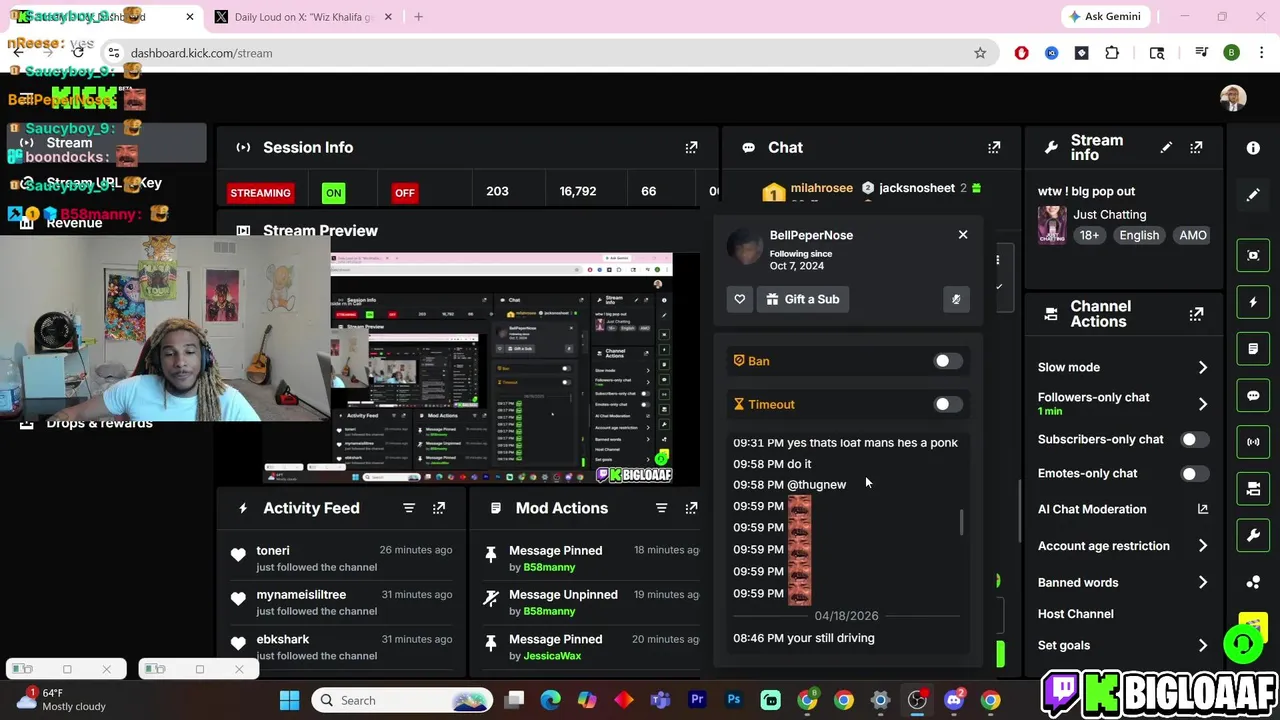Pop out the Stream info panel

click(x=1196, y=147)
